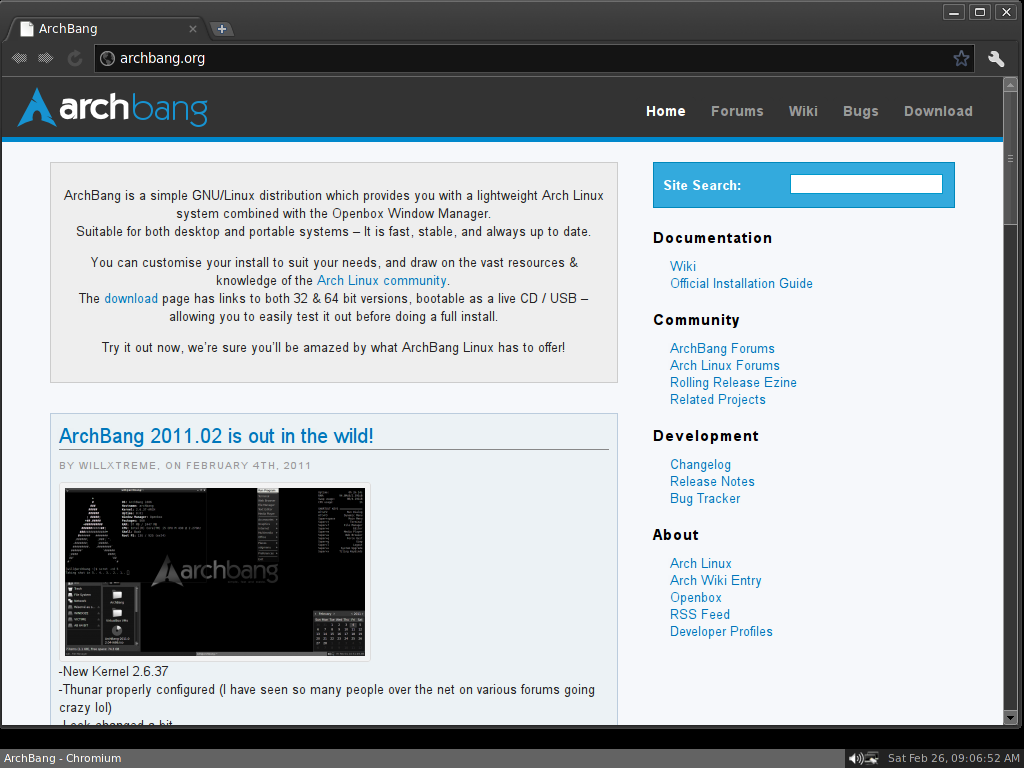The width and height of the screenshot is (1024, 768).
Task: Open Home in site navigation
Action: (x=665, y=111)
